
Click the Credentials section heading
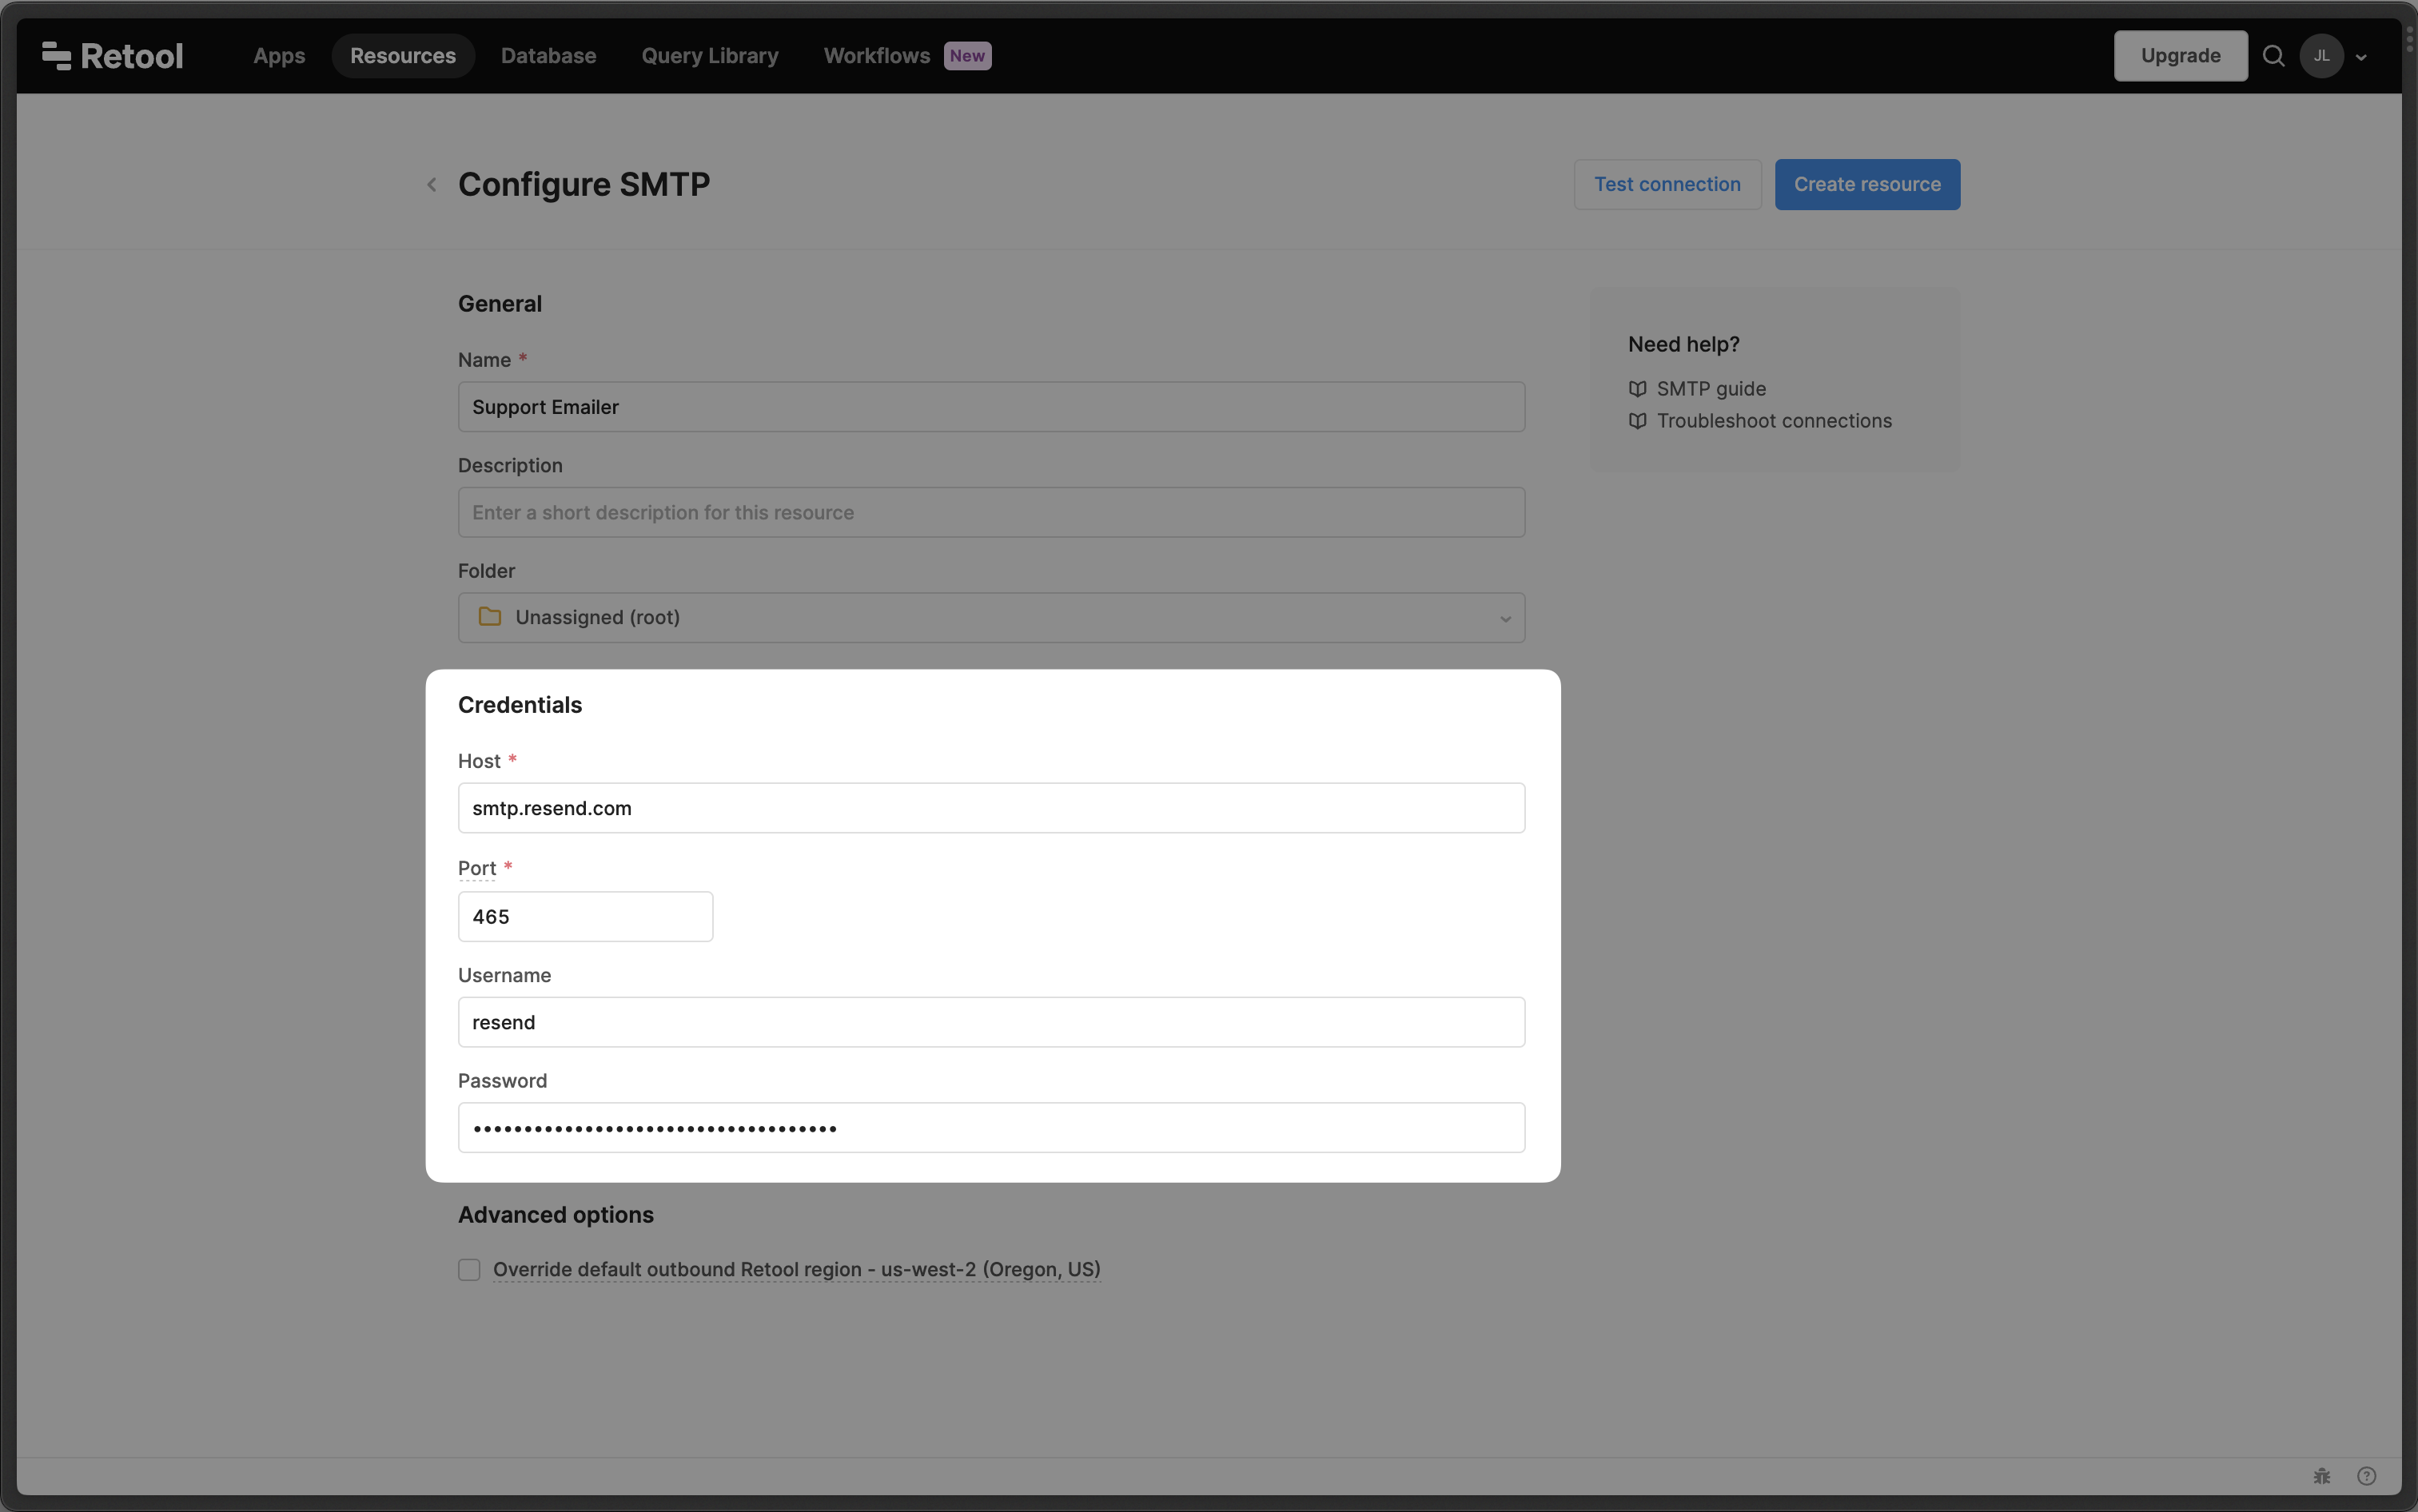[520, 705]
